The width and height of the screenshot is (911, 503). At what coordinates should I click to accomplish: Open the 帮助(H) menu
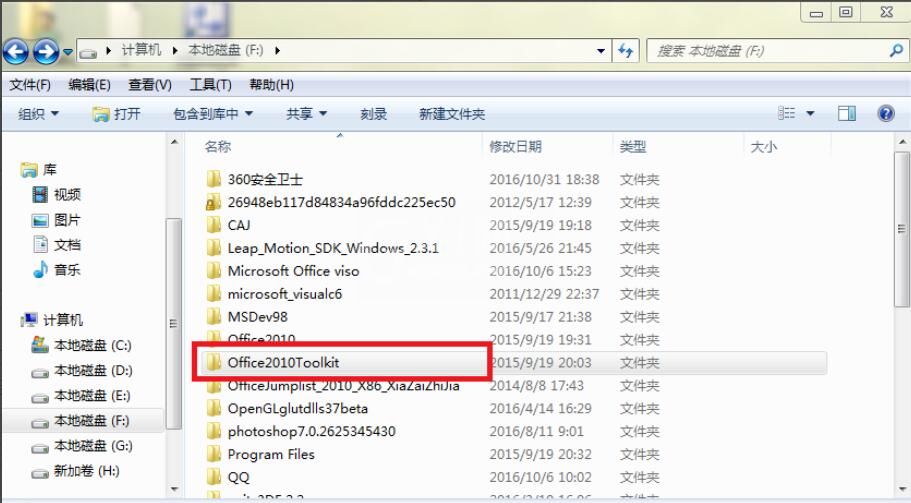271,85
